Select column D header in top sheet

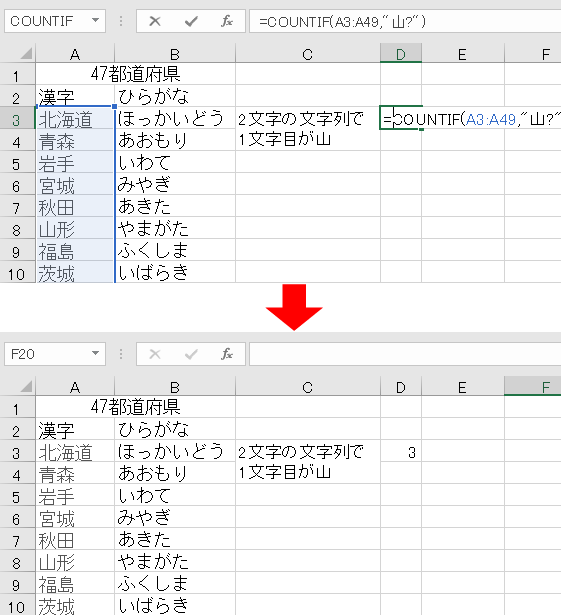point(401,54)
